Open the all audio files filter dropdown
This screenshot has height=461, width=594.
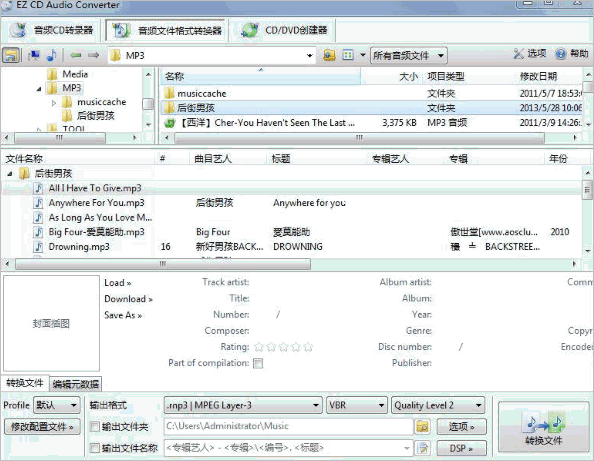tap(408, 56)
